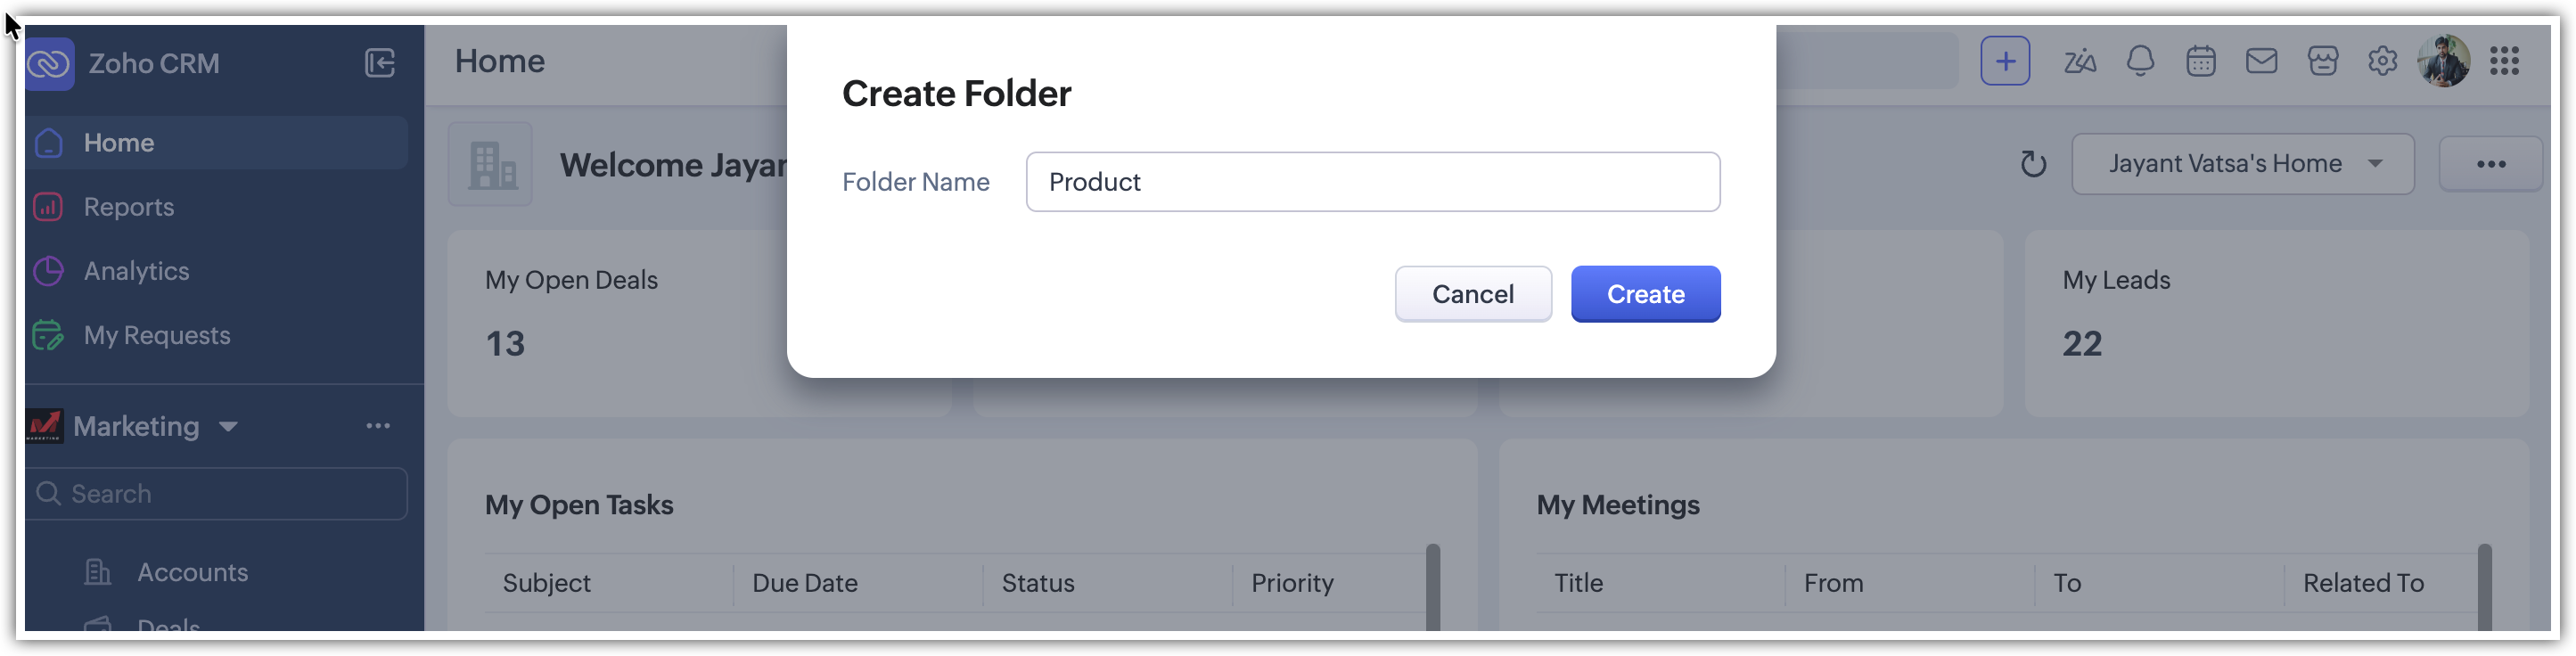The width and height of the screenshot is (2576, 656).
Task: Click the Create button in dialog
Action: (x=1645, y=294)
